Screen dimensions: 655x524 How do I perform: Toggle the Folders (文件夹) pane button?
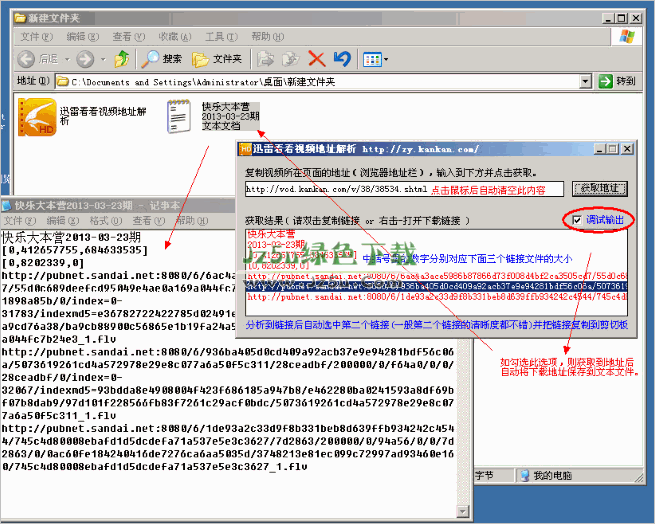click(217, 59)
